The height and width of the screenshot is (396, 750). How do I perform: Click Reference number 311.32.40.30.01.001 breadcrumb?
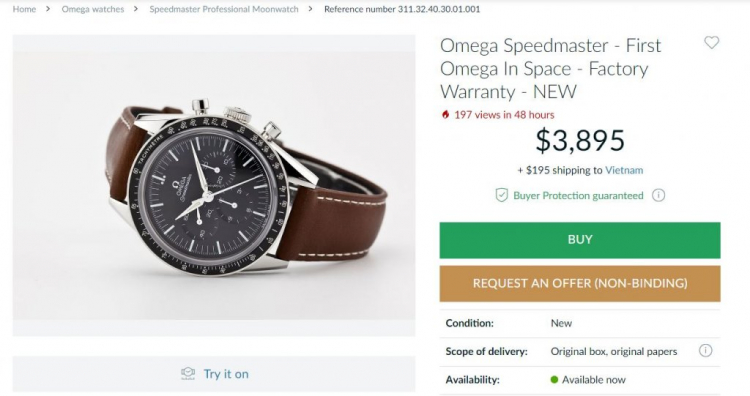point(402,9)
